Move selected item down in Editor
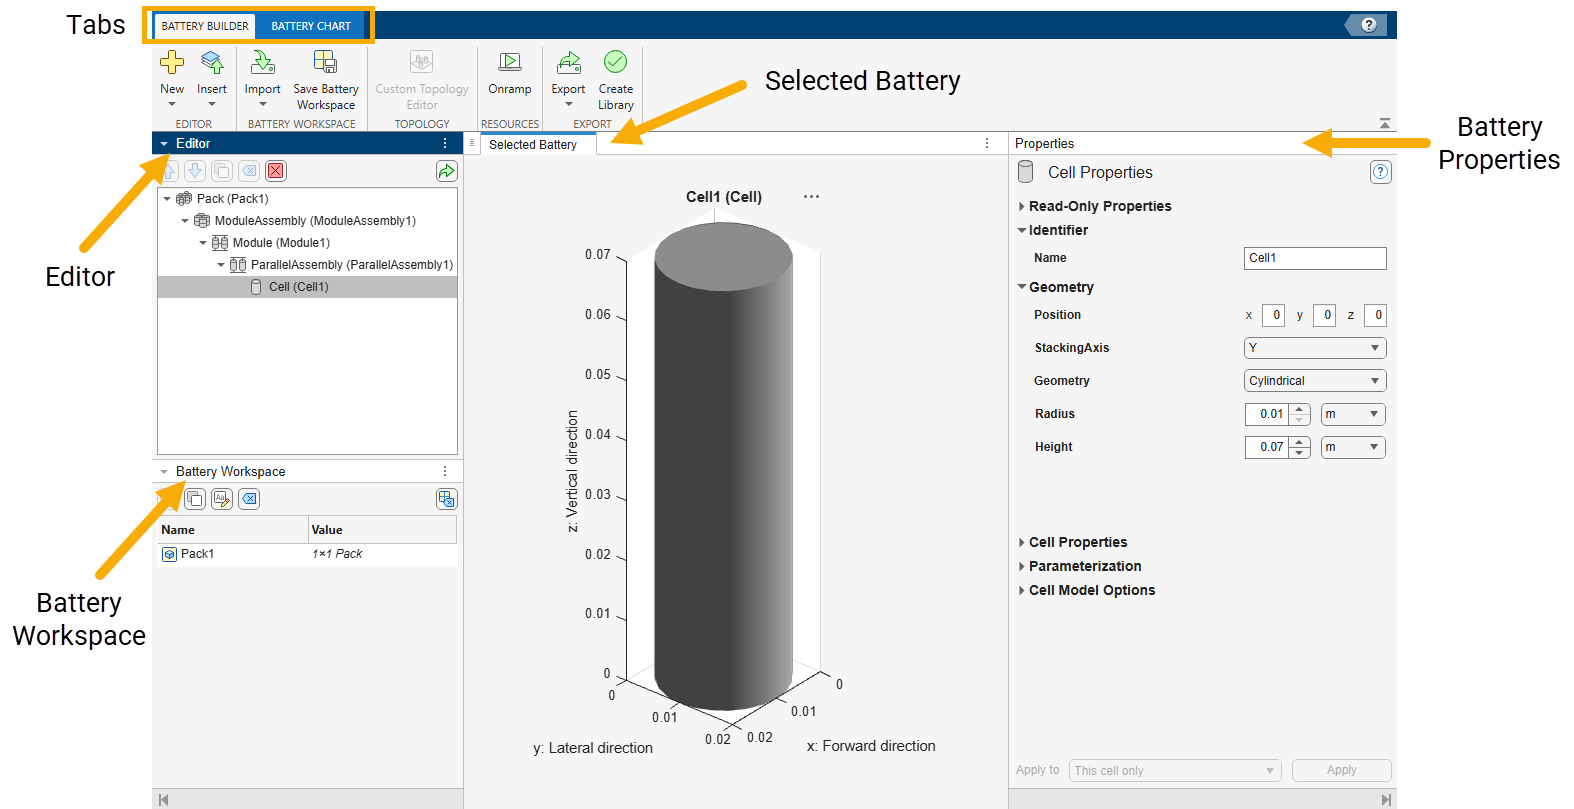Image resolution: width=1574 pixels, height=809 pixels. [195, 171]
